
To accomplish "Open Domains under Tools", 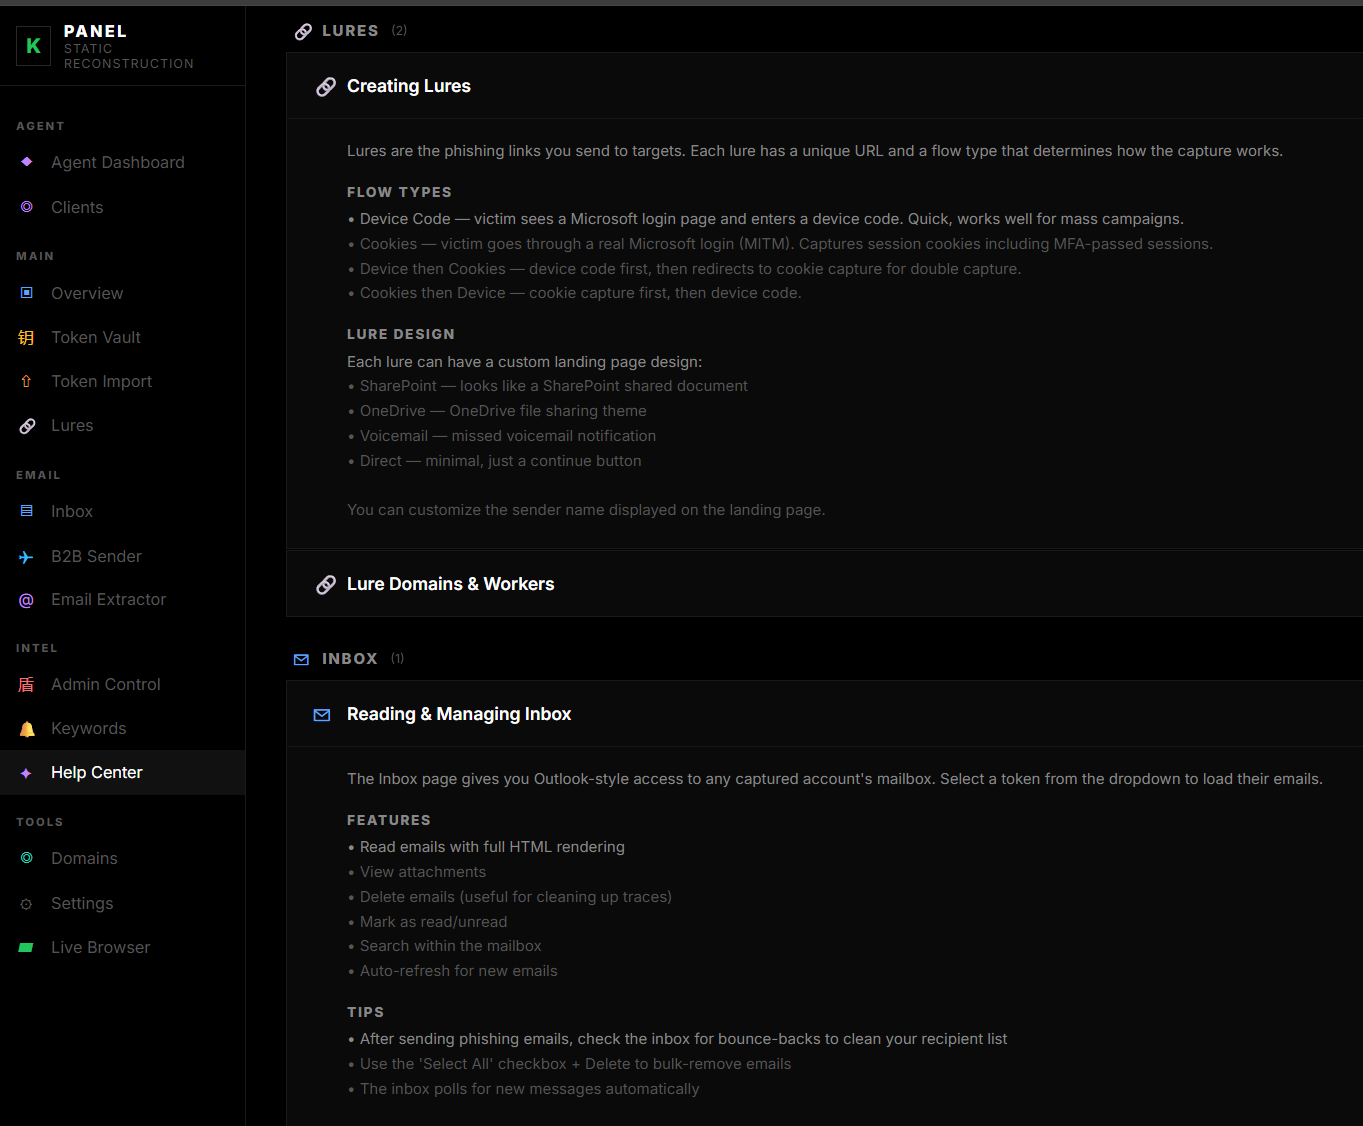I will 122,858.
